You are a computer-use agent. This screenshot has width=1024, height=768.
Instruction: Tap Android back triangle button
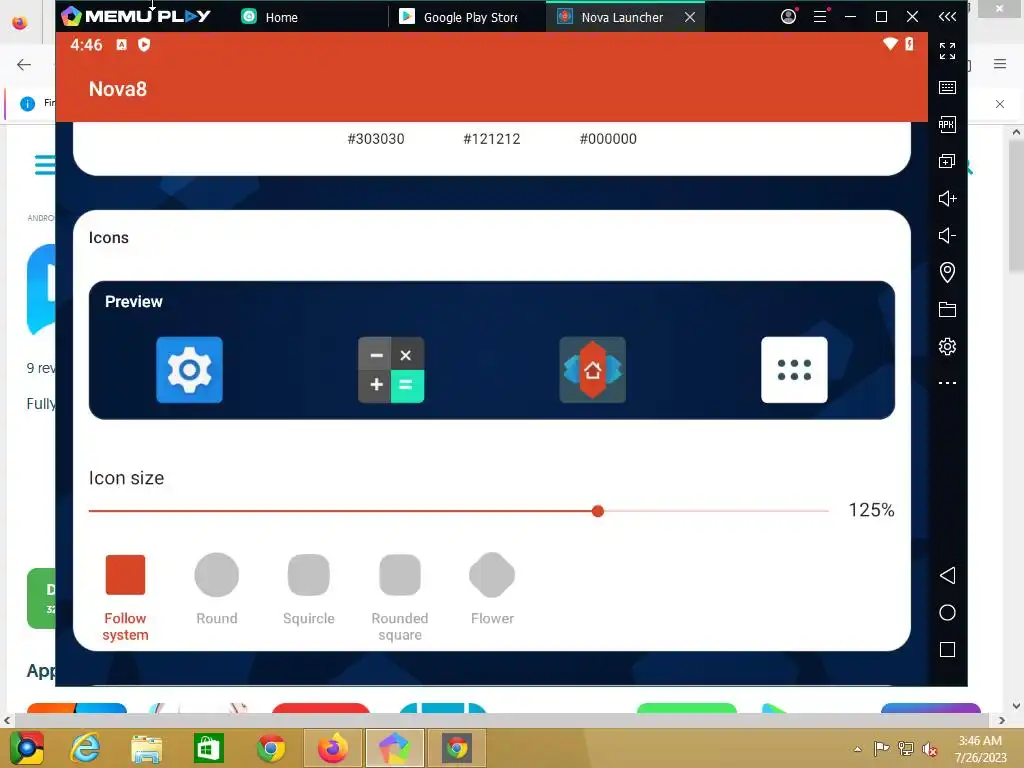(947, 575)
